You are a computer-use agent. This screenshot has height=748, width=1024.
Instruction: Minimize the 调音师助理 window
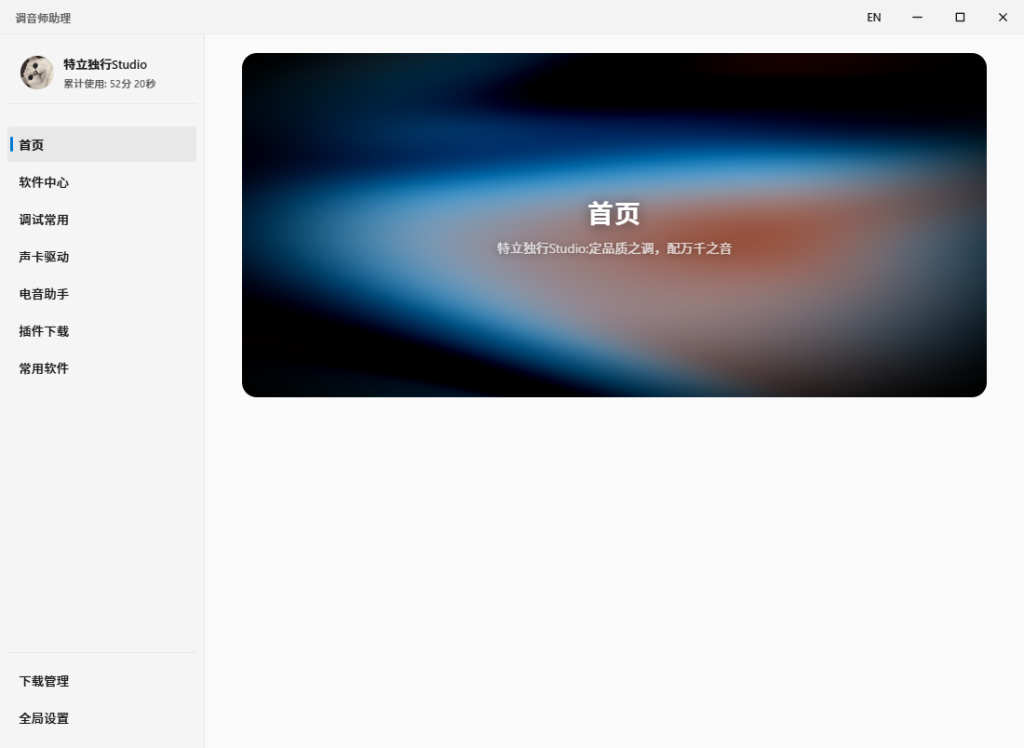[917, 17]
